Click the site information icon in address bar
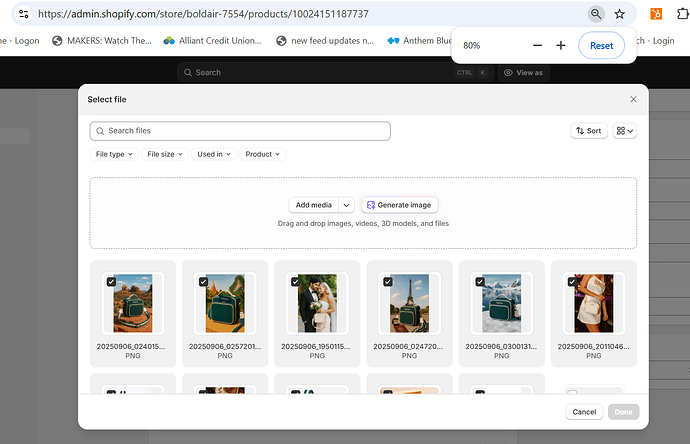690x444 pixels. [x=24, y=14]
